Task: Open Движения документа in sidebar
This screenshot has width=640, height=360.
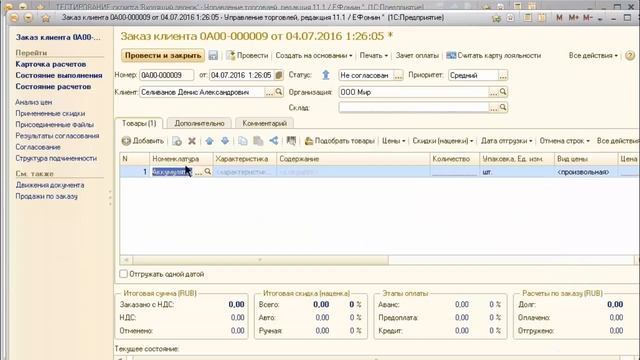Action: tap(50, 185)
